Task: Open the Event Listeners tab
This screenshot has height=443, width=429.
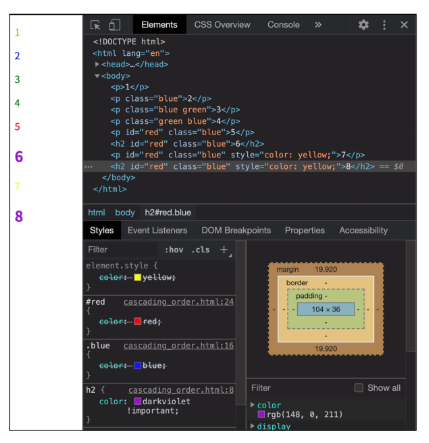Action: pyautogui.click(x=157, y=230)
